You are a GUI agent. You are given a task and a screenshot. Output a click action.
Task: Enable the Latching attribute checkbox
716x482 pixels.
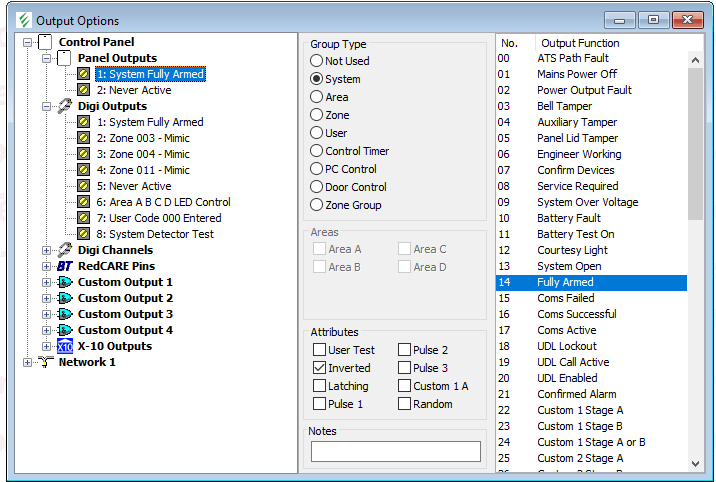click(320, 386)
